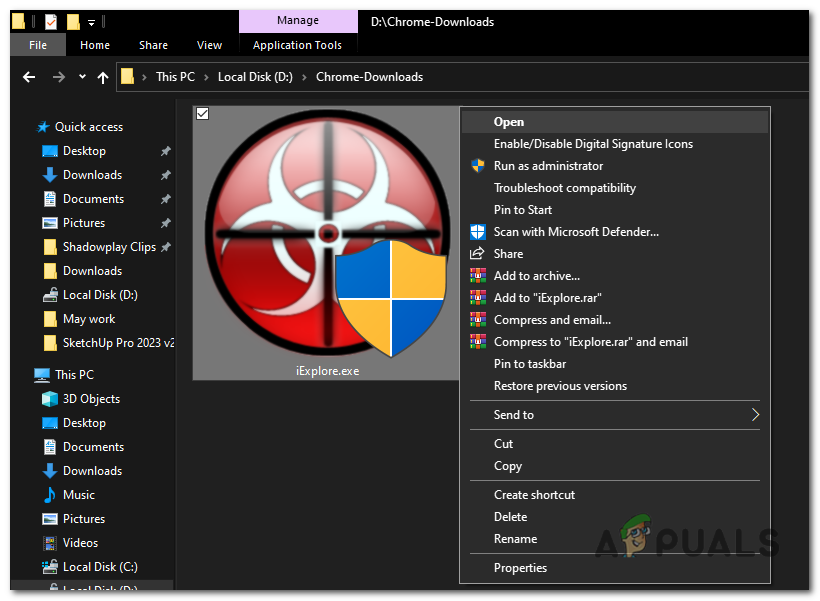Choose Restore previous versions
820x601 pixels.
(614, 385)
